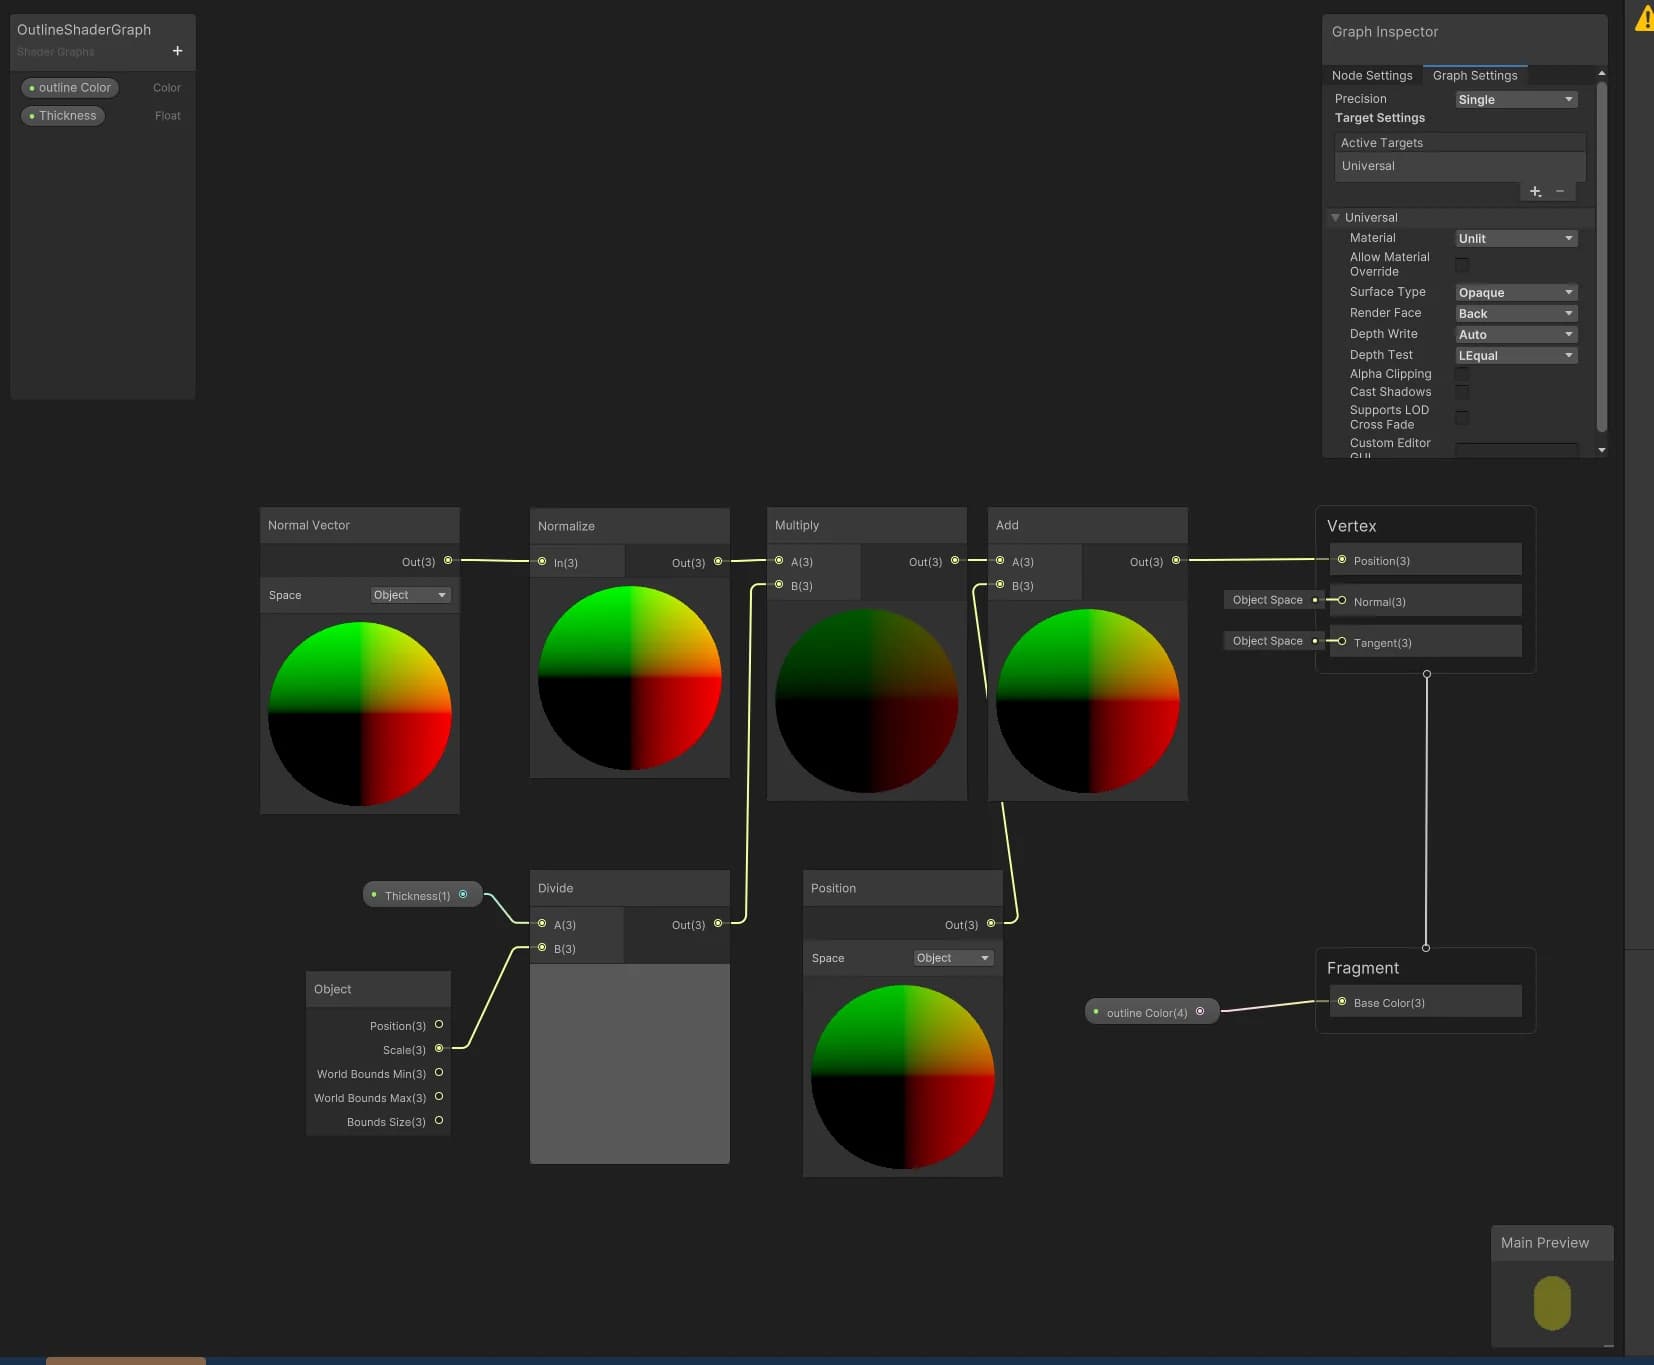The height and width of the screenshot is (1365, 1654).
Task: Collapse the Universal settings section
Action: (x=1335, y=217)
